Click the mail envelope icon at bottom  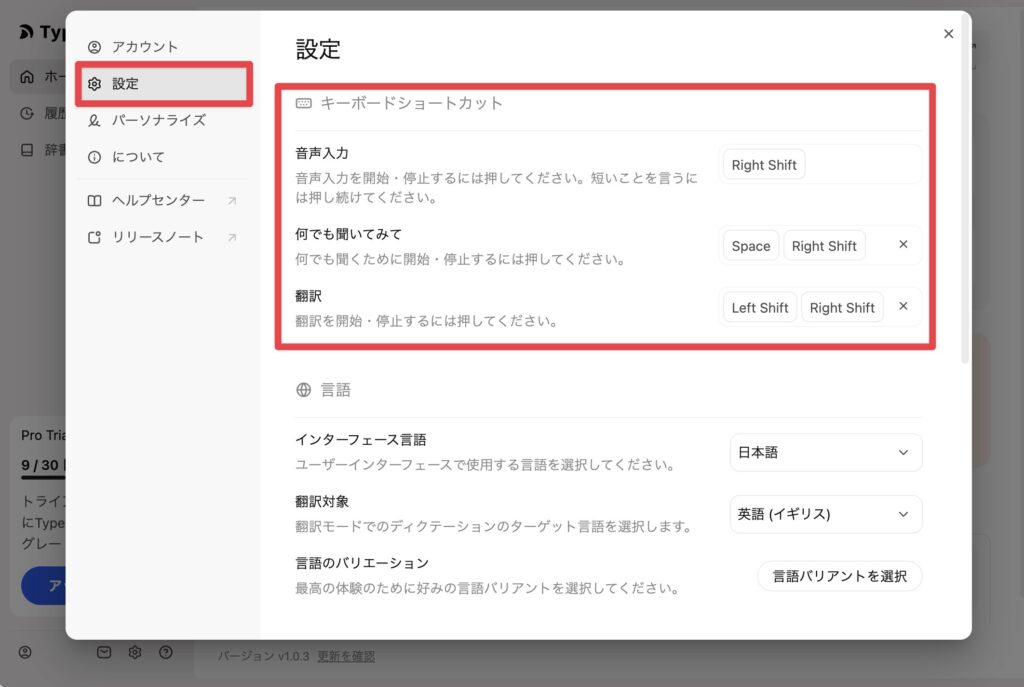[x=104, y=653]
